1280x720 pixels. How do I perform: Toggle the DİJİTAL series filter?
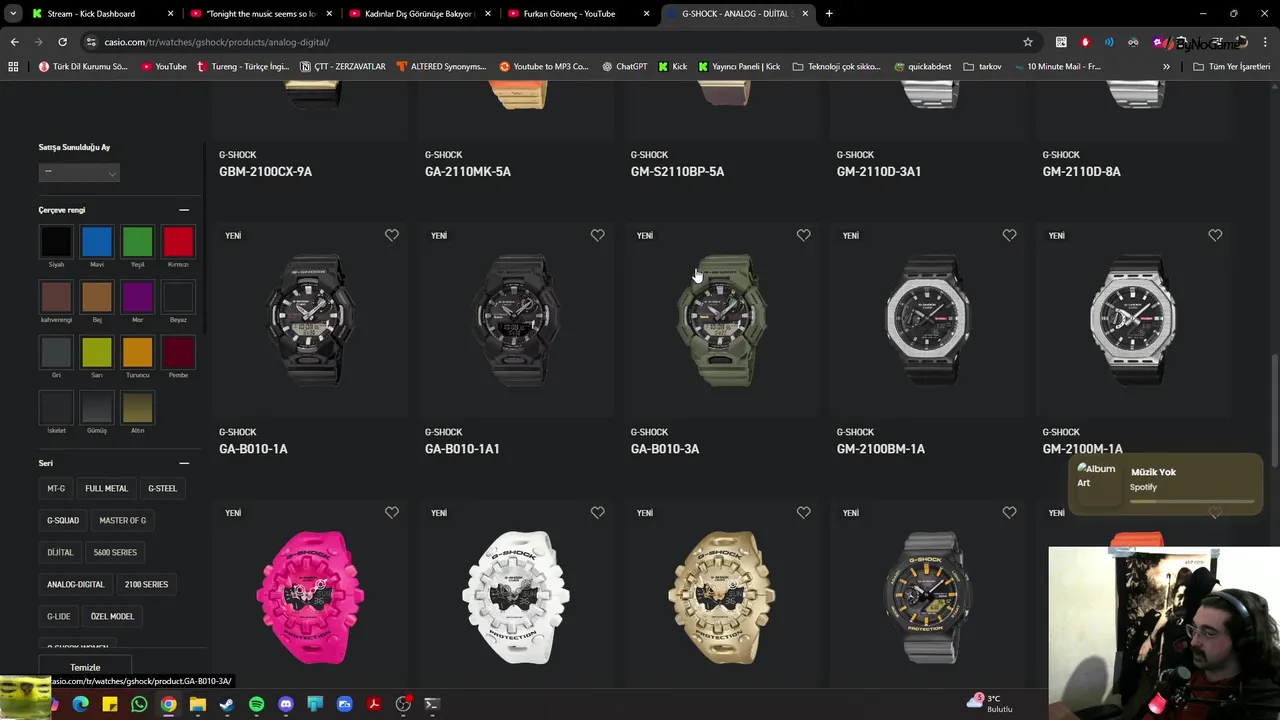point(60,552)
